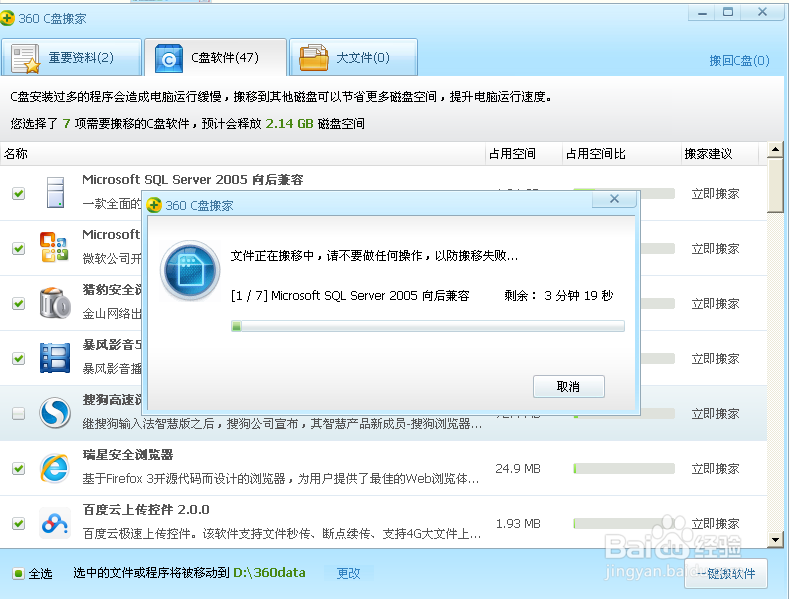Click the 更改 destination link
The image size is (789, 599).
348,573
